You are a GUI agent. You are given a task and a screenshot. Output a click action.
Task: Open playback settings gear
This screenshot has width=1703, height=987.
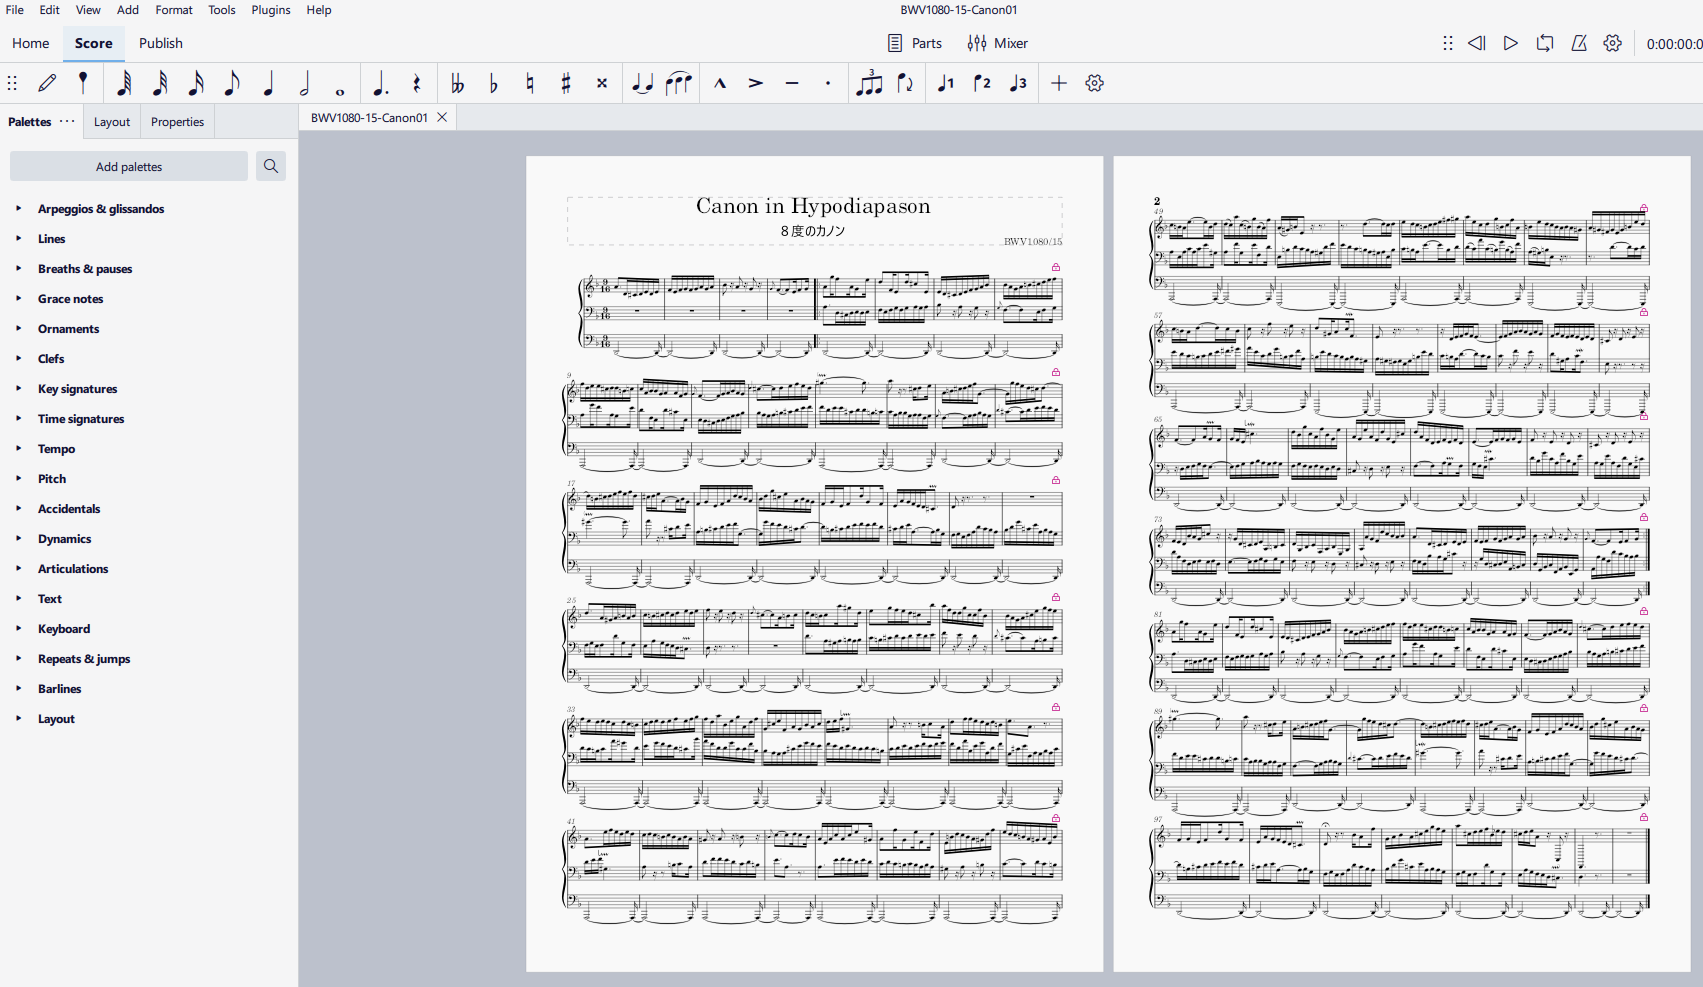pos(1613,43)
